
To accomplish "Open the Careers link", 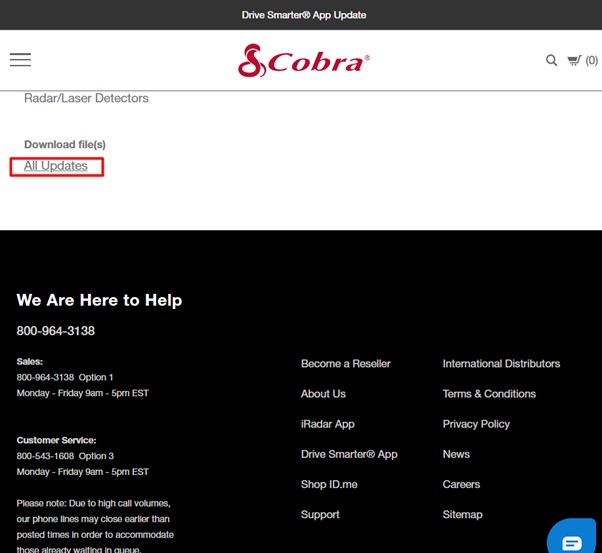I will pos(461,485).
